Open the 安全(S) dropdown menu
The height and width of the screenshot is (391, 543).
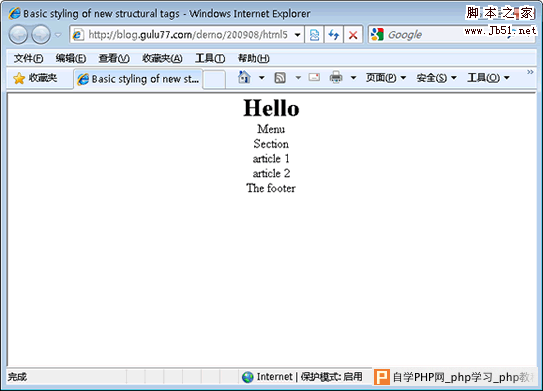coord(436,78)
